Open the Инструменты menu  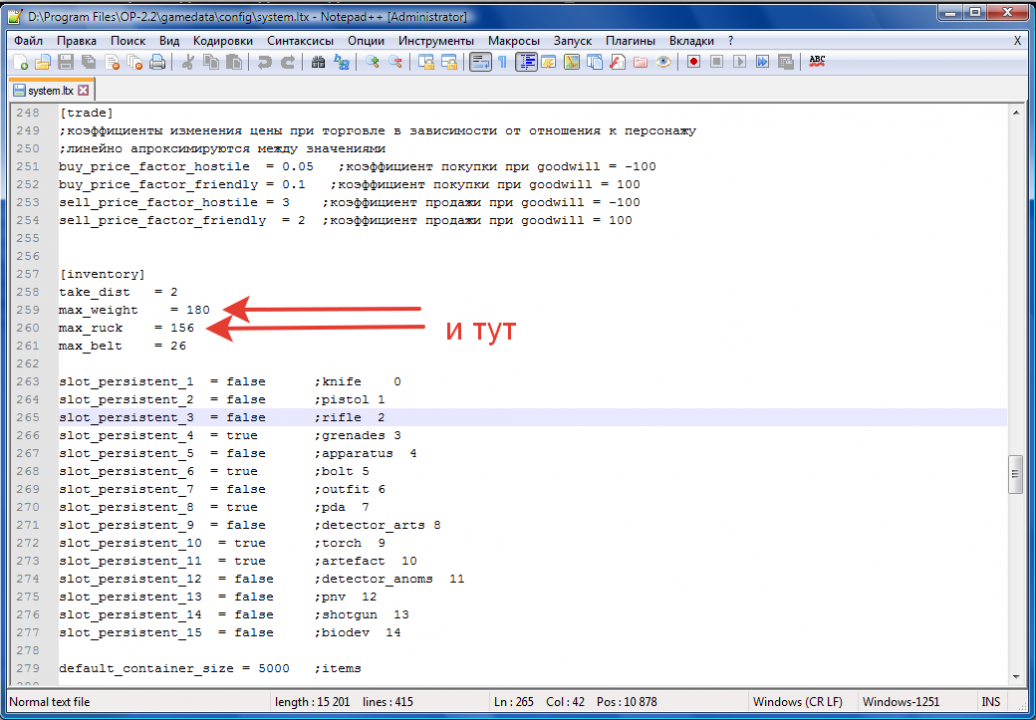coord(436,41)
